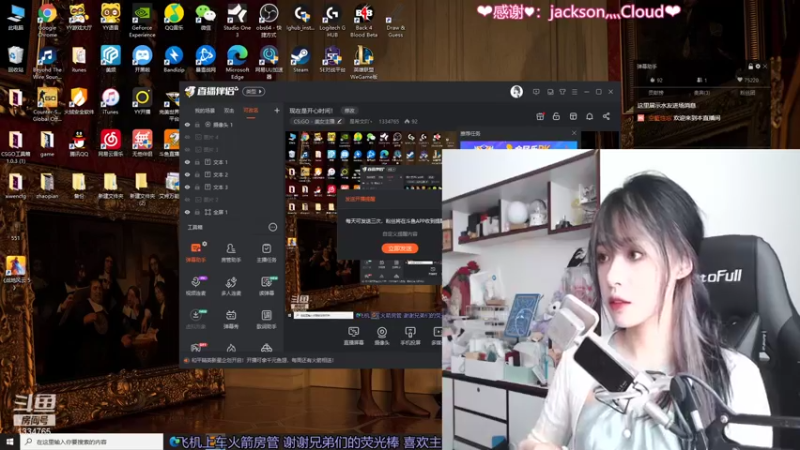800x450 pixels.
Task: Select the active orange scene tab
Action: click(x=251, y=111)
